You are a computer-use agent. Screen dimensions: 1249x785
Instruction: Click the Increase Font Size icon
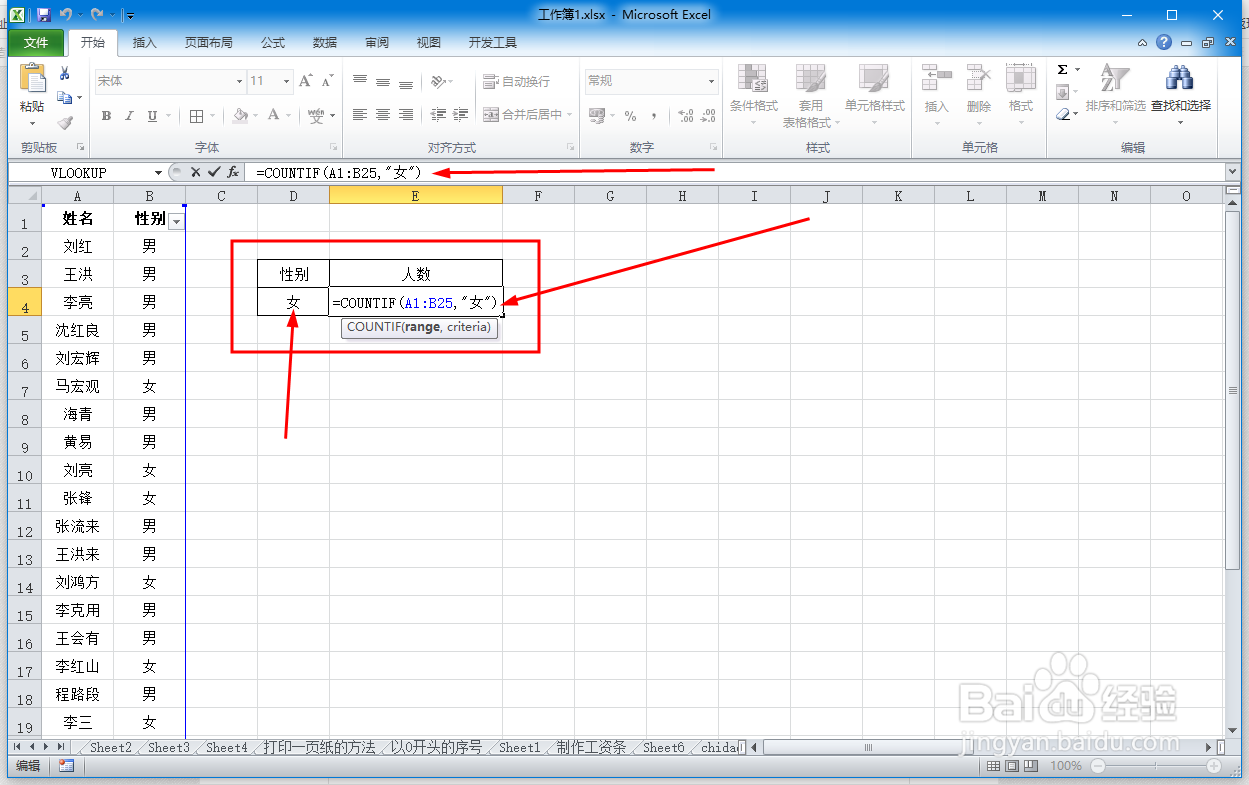tap(306, 81)
